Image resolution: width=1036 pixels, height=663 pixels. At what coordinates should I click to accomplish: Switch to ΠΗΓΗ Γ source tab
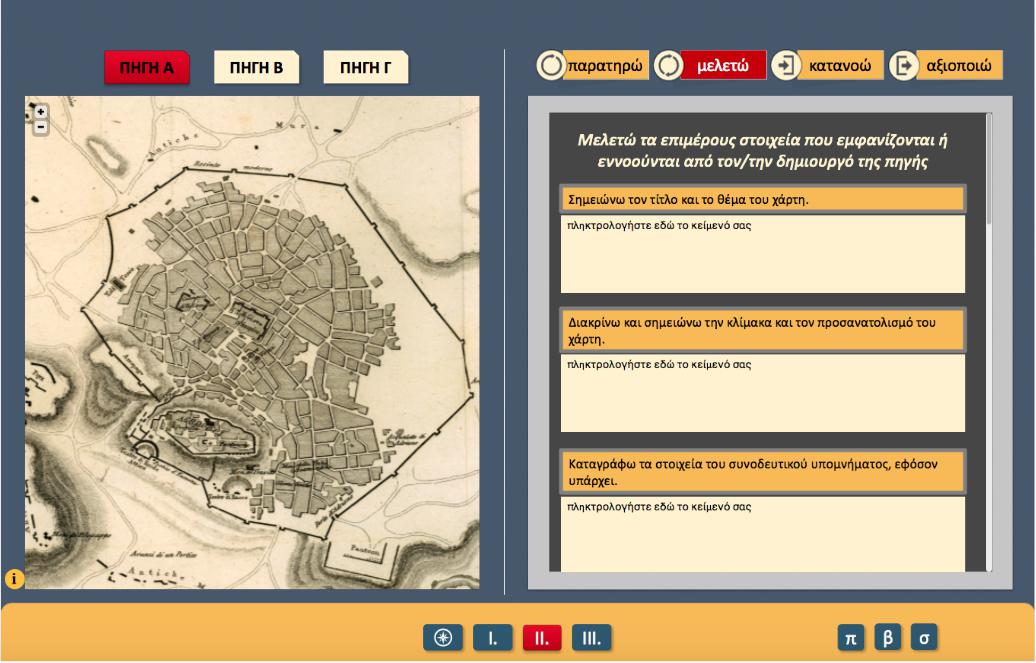tap(365, 67)
